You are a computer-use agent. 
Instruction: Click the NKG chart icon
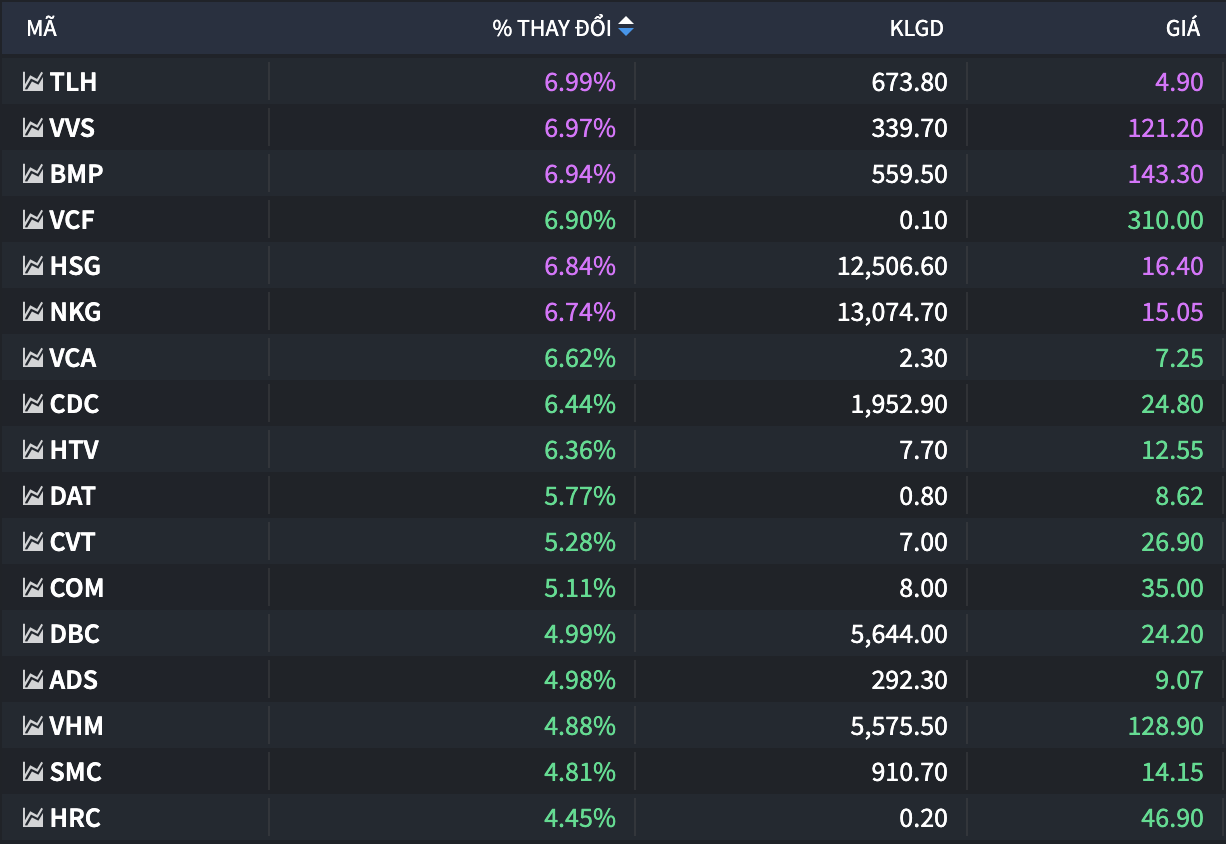pyautogui.click(x=33, y=312)
